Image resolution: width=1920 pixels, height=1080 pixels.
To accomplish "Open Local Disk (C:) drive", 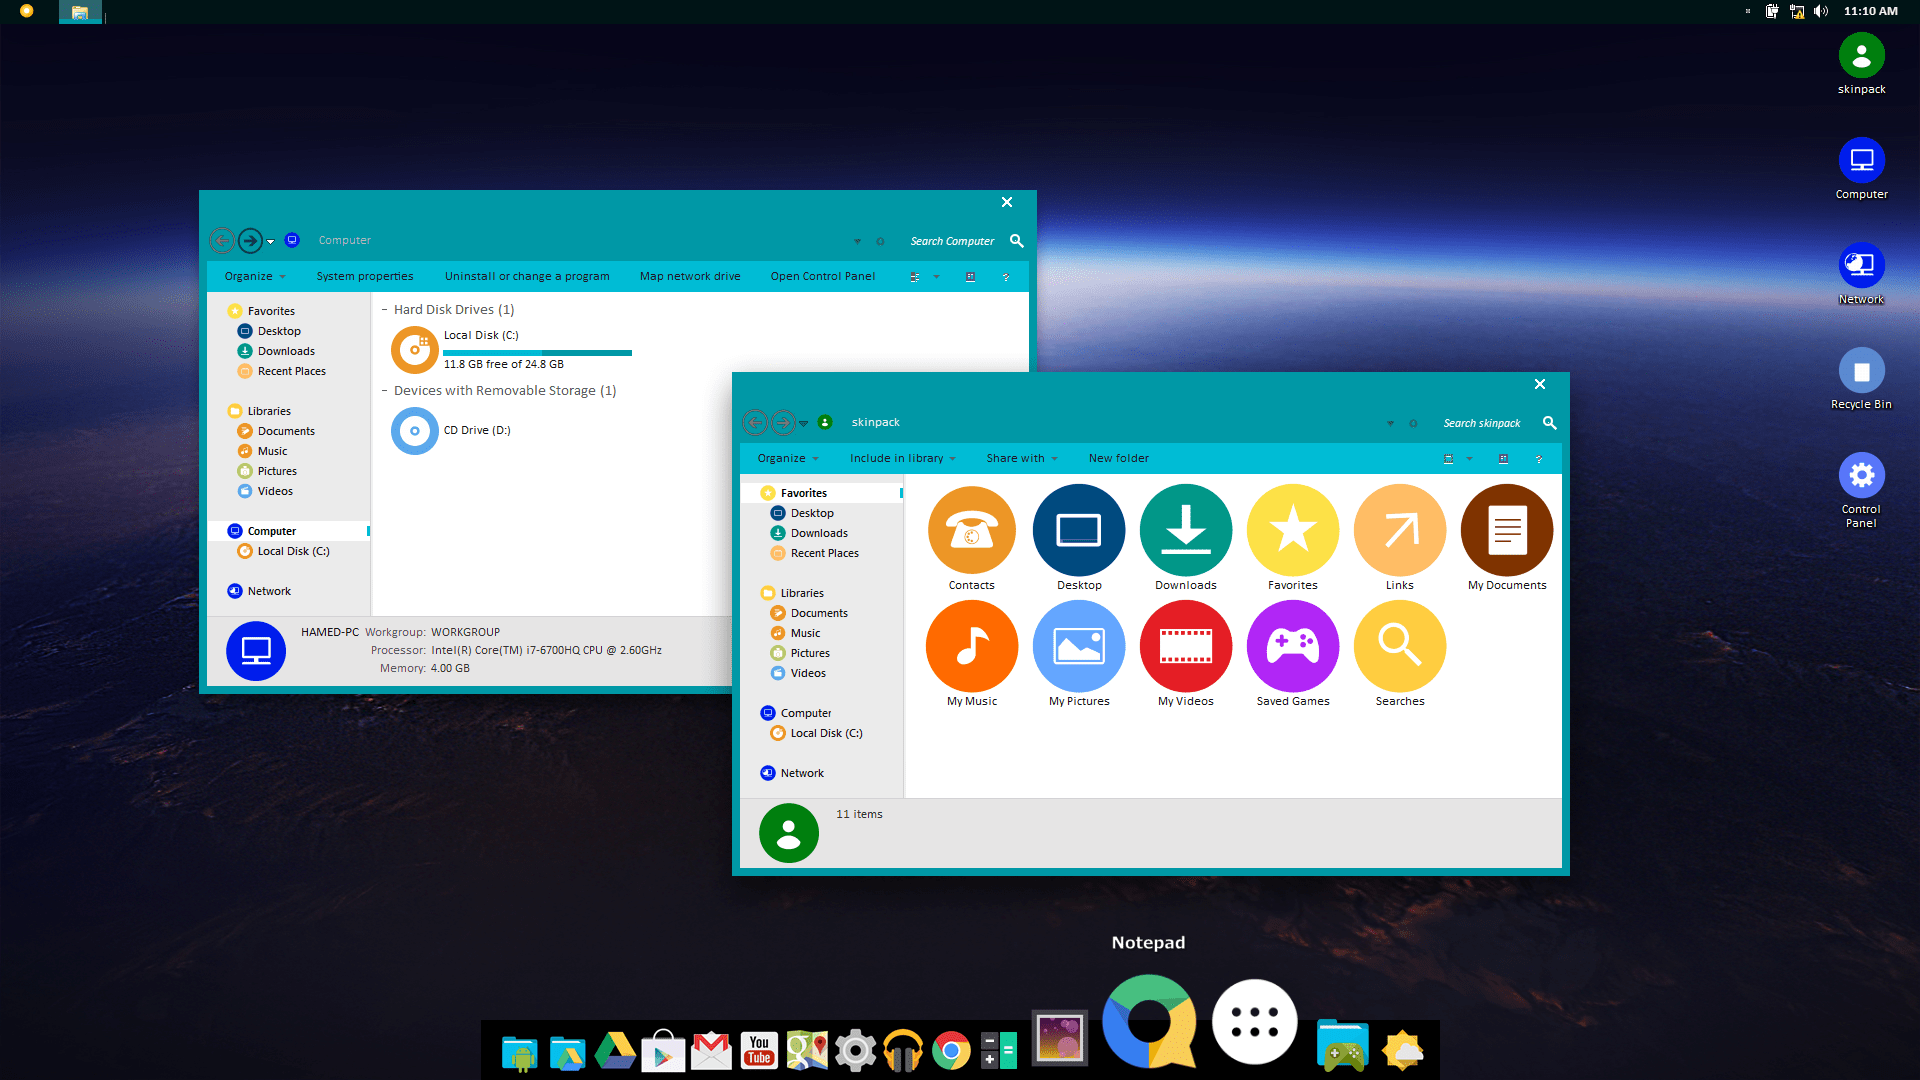I will pos(415,350).
